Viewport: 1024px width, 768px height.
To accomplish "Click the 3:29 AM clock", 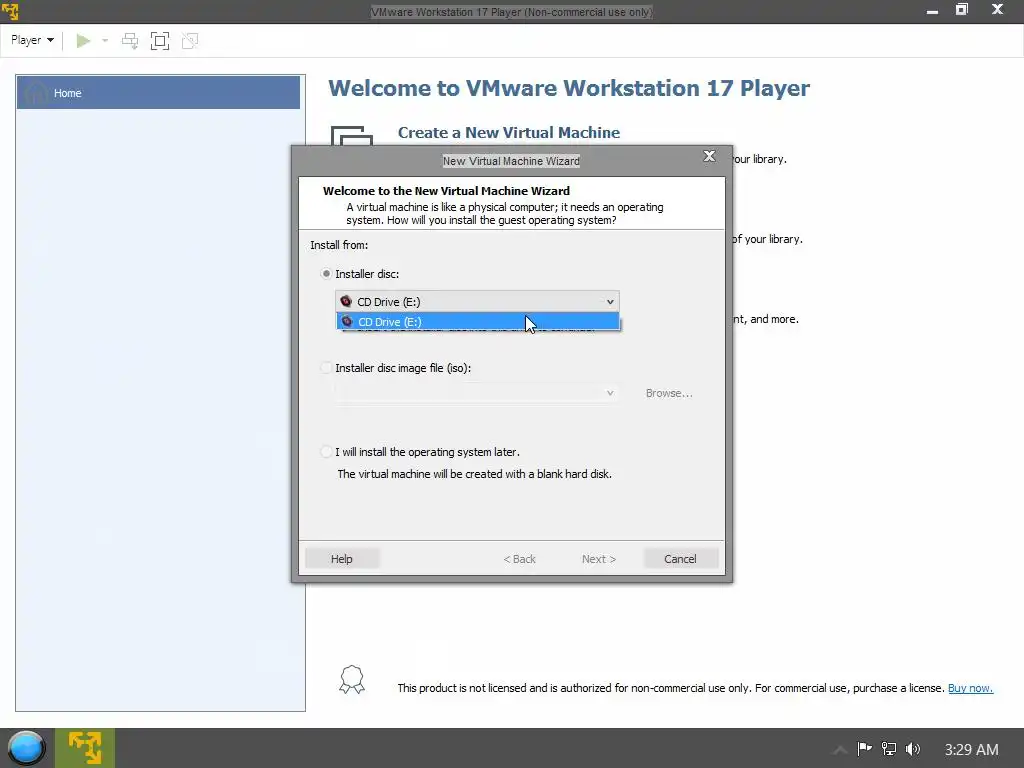I will 971,749.
